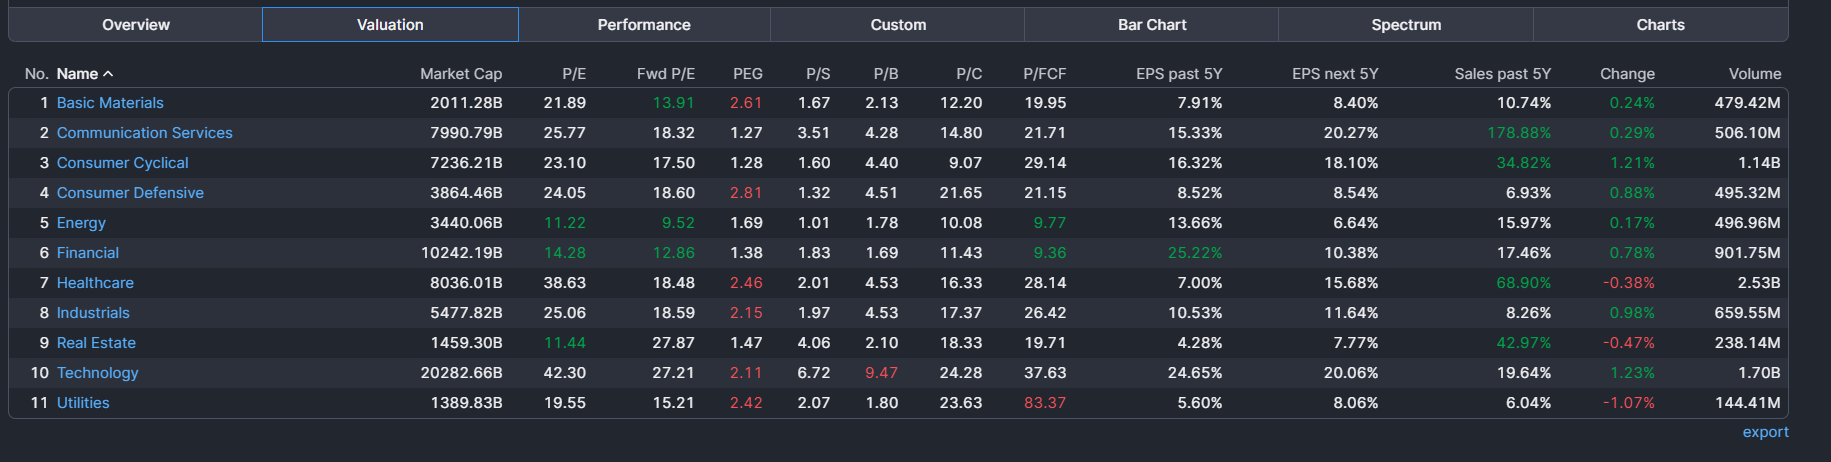This screenshot has height=462, width=1831.
Task: Sort sectors by Volume column
Action: [x=1754, y=74]
